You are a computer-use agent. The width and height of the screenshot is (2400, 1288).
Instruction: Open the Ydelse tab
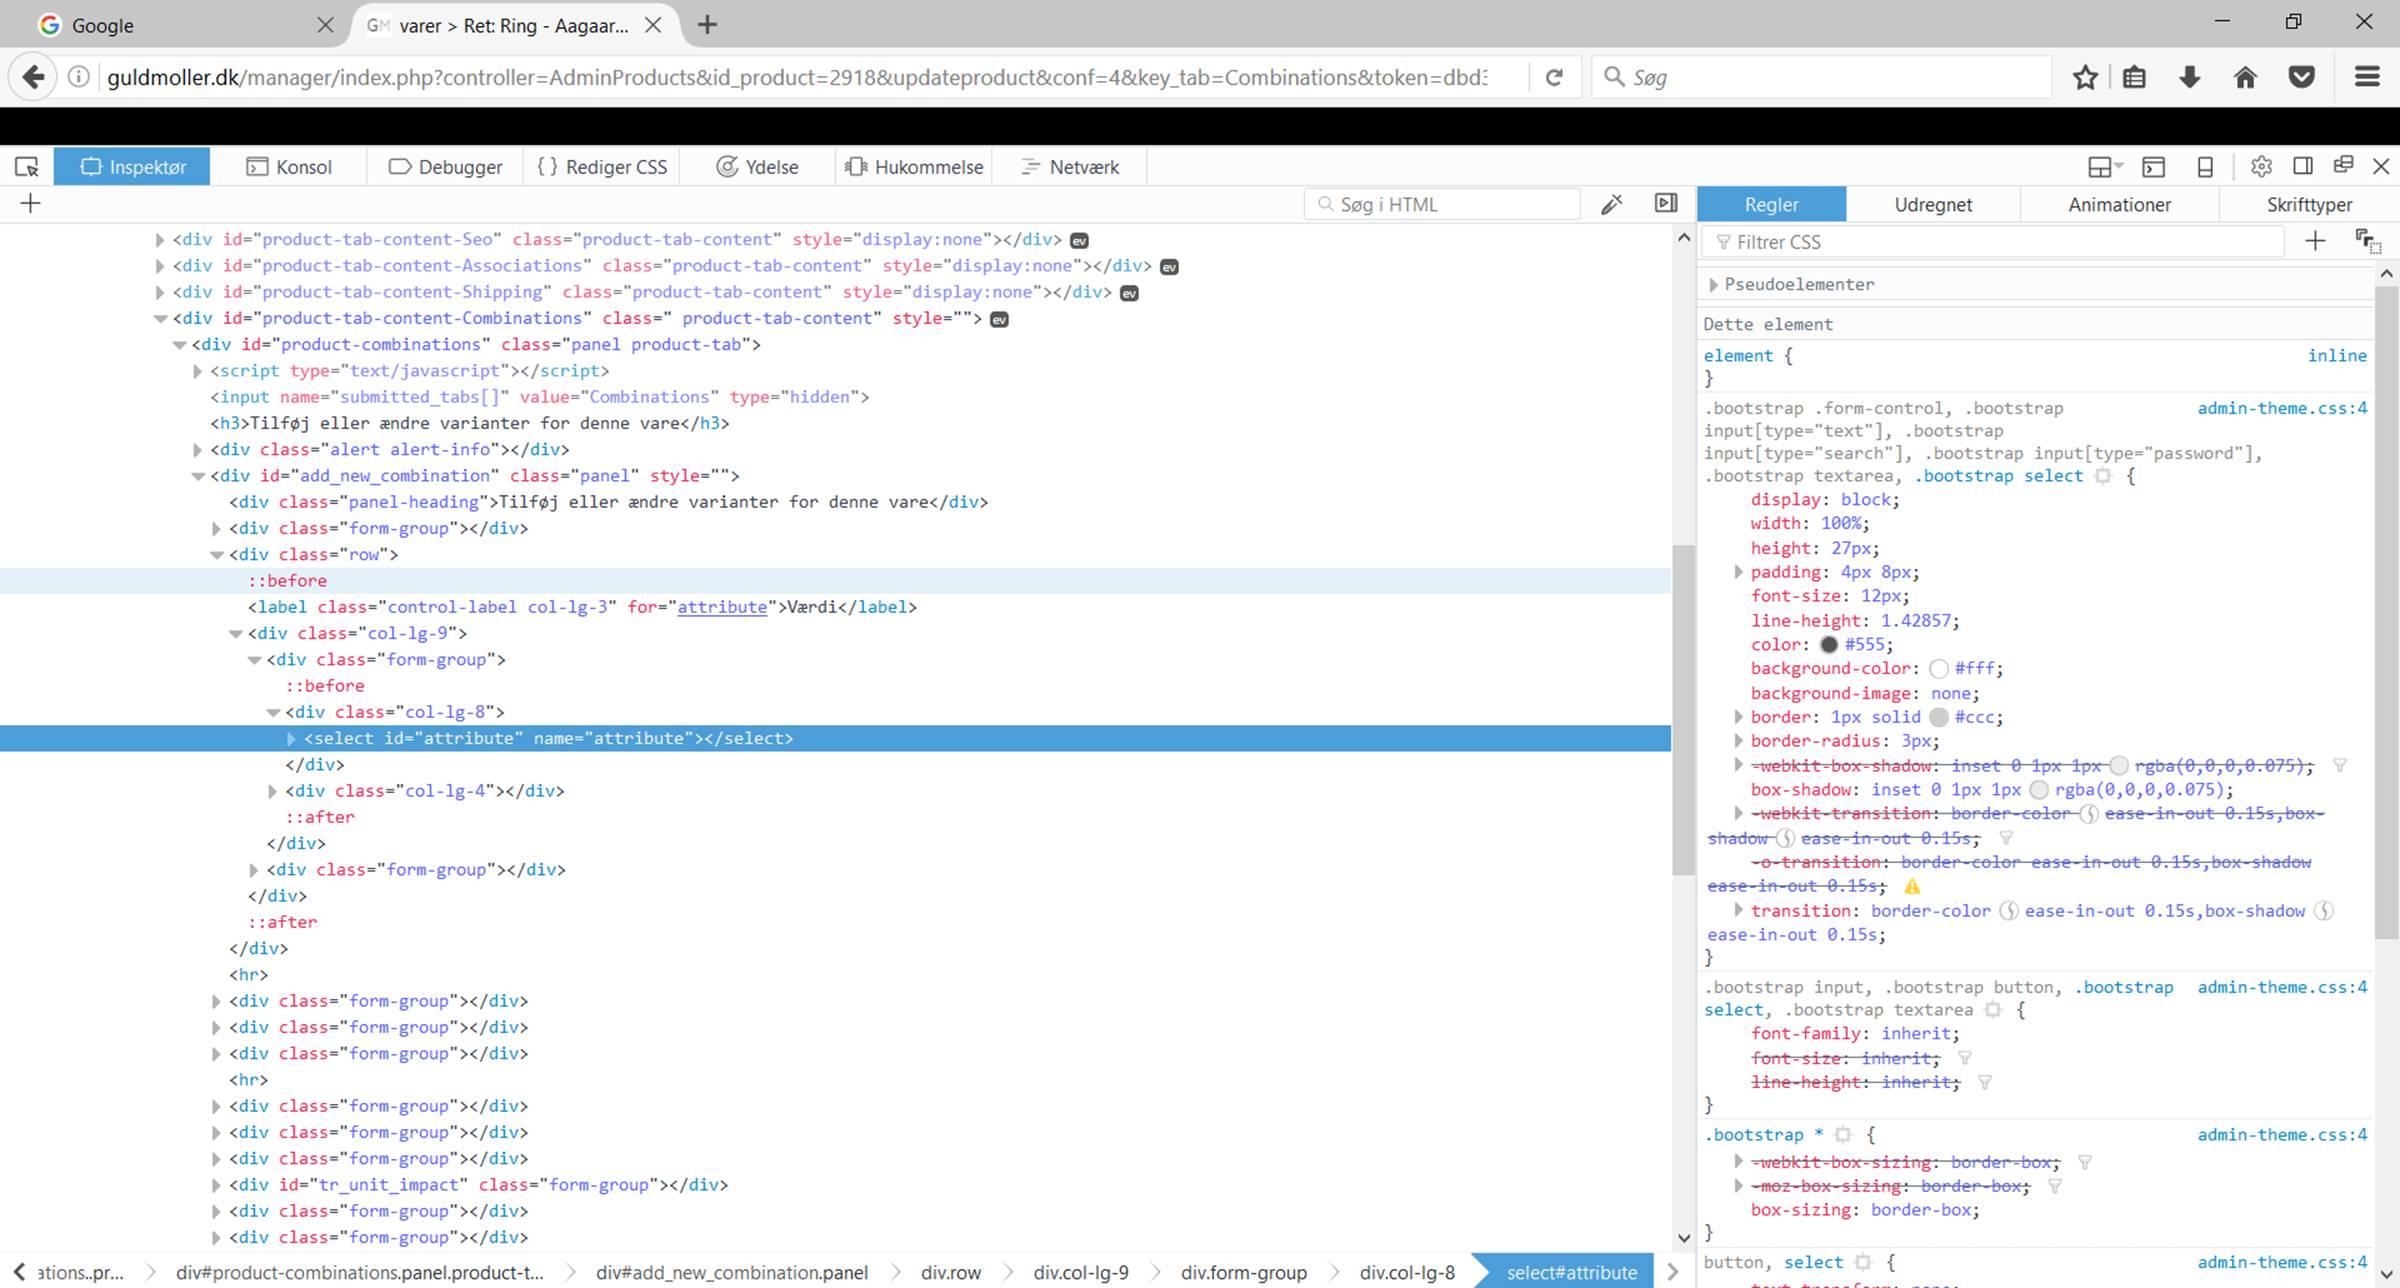tap(757, 167)
